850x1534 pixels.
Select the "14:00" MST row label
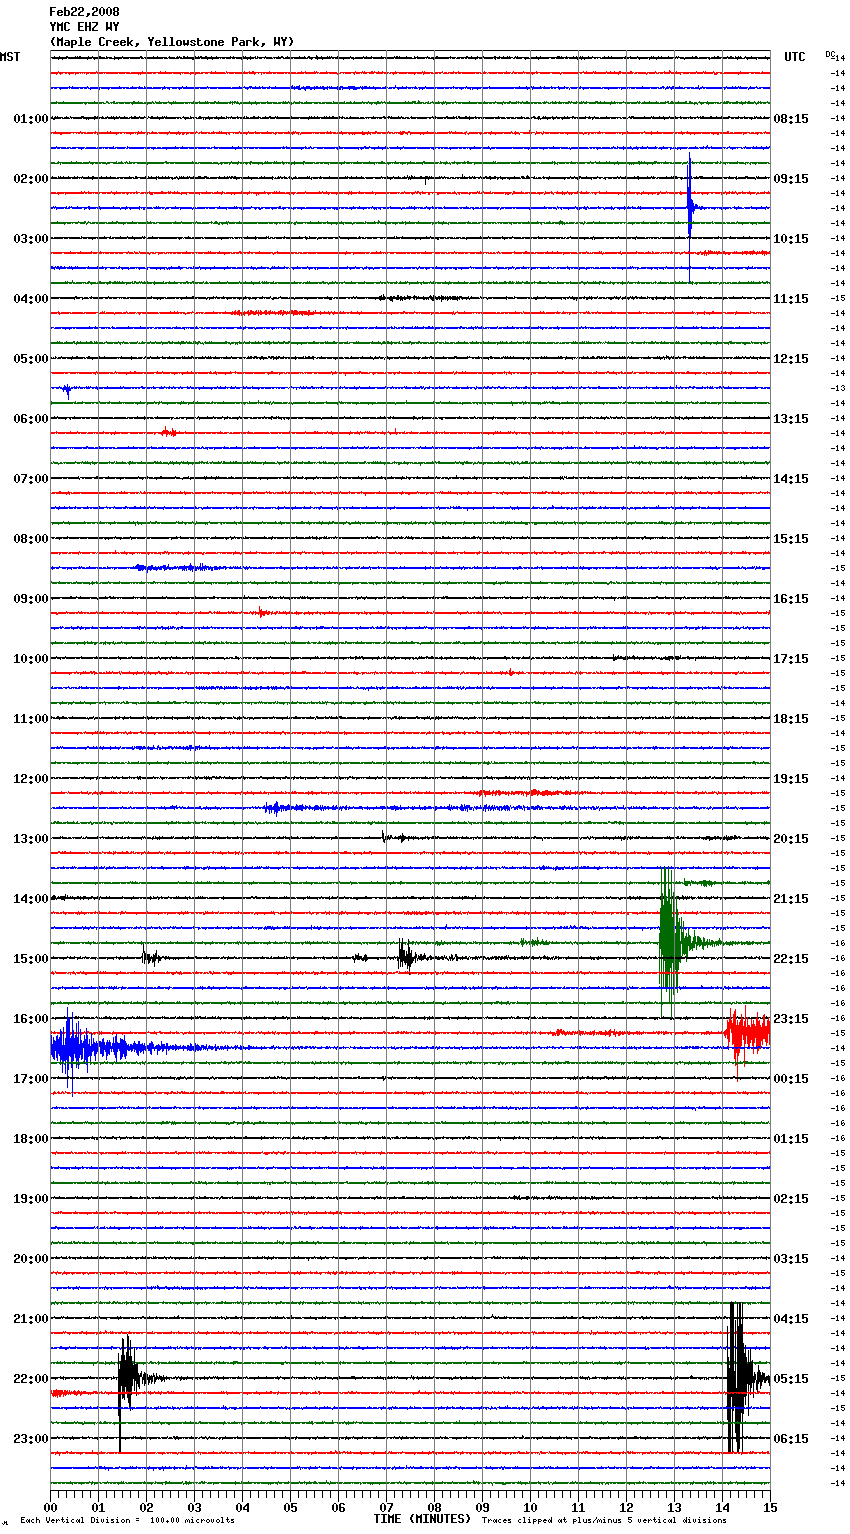[31, 899]
